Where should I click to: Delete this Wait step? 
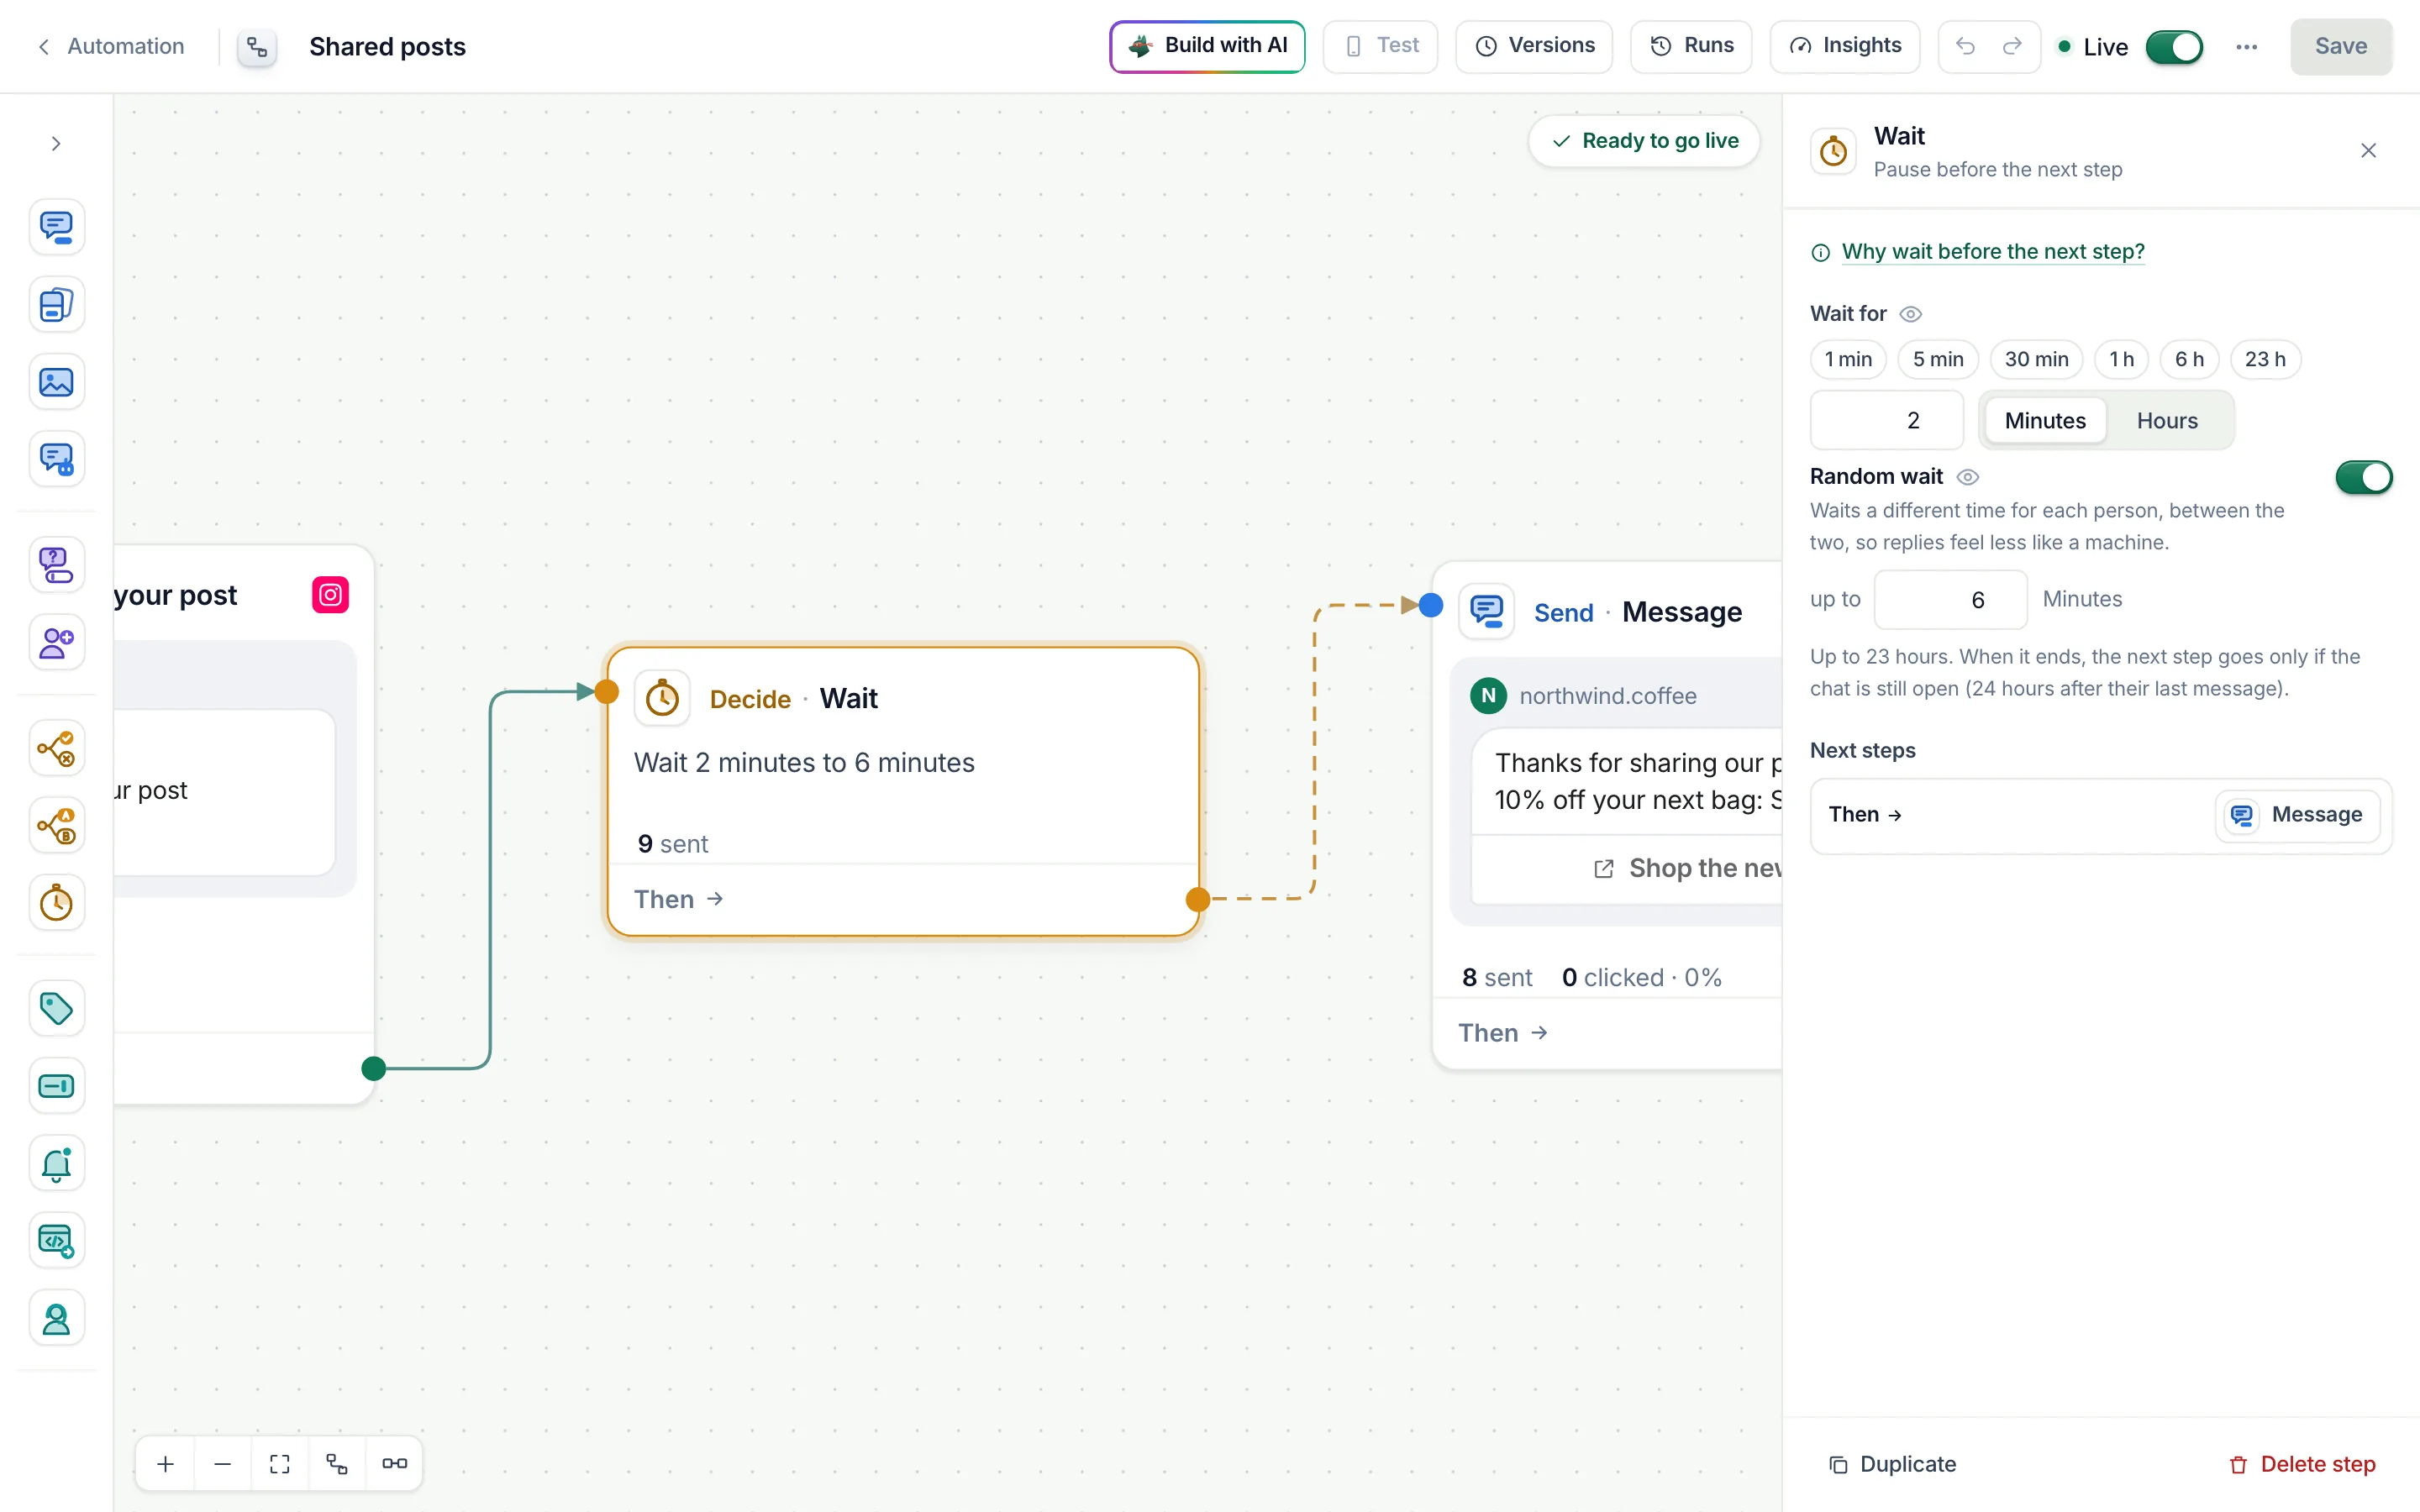pyautogui.click(x=2302, y=1464)
